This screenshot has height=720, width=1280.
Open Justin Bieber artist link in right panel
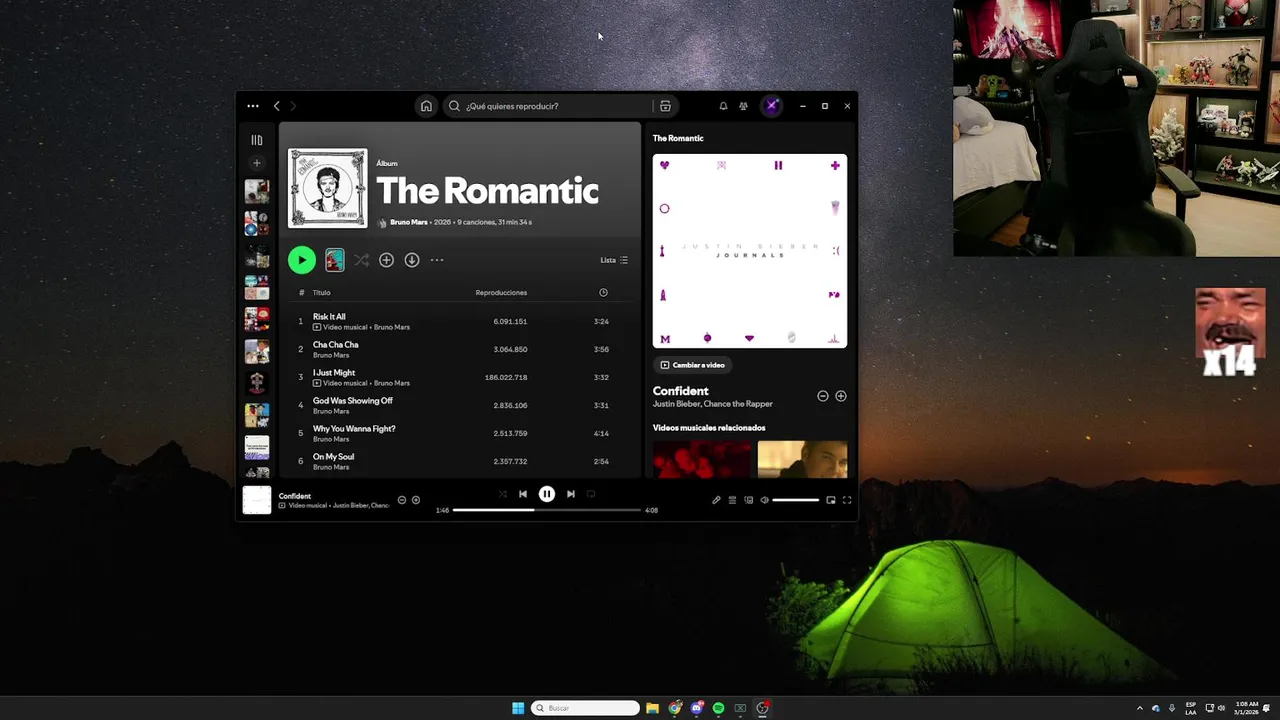676,404
